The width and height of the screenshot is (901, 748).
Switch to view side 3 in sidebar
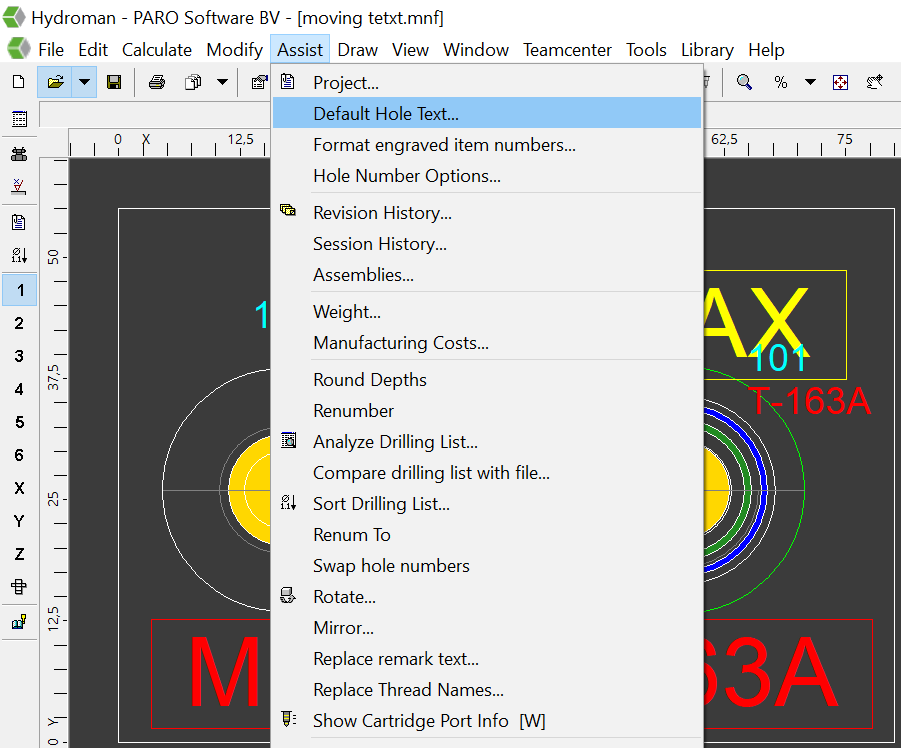pos(19,356)
